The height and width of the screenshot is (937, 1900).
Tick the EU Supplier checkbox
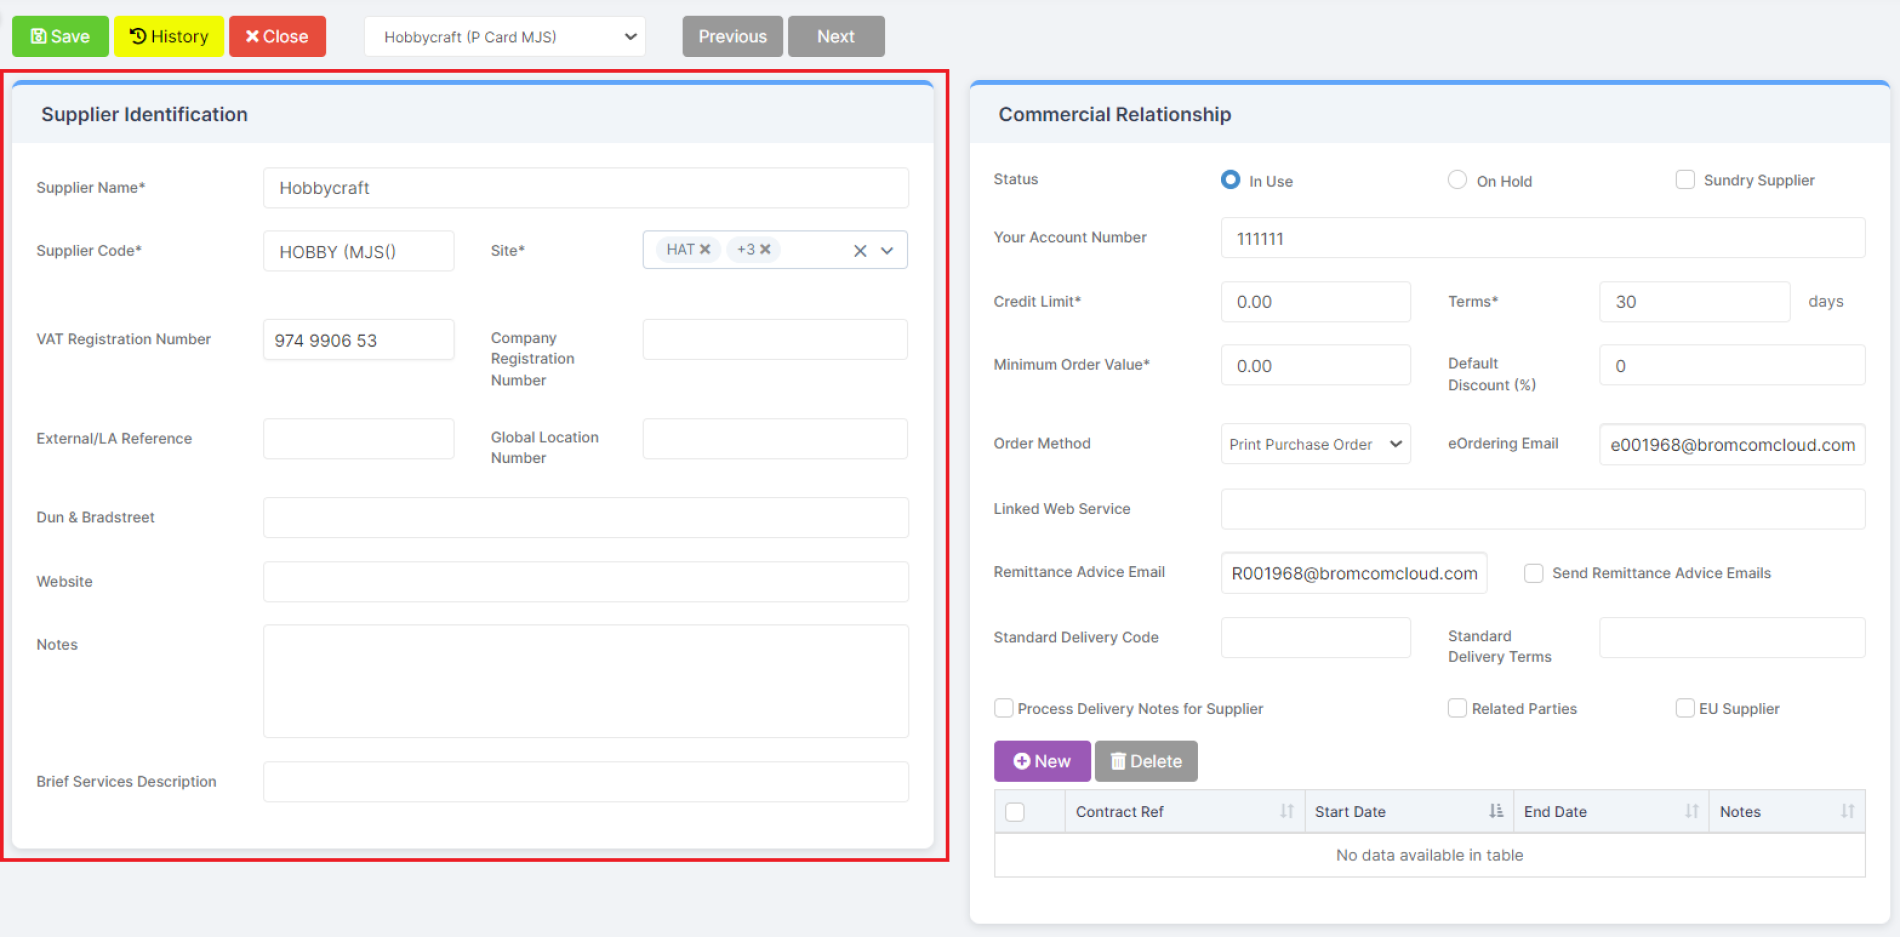point(1685,708)
